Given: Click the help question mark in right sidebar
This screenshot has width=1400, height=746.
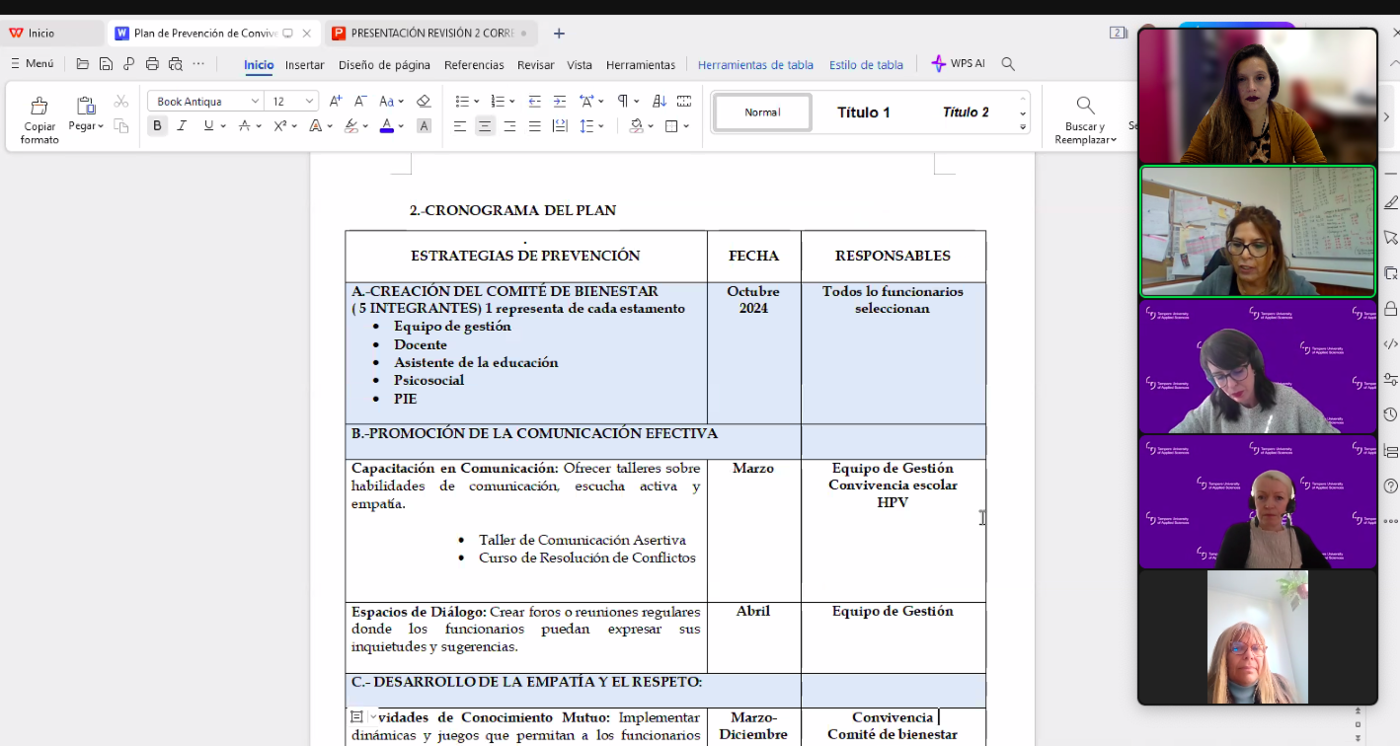Looking at the screenshot, I should click(x=1390, y=486).
